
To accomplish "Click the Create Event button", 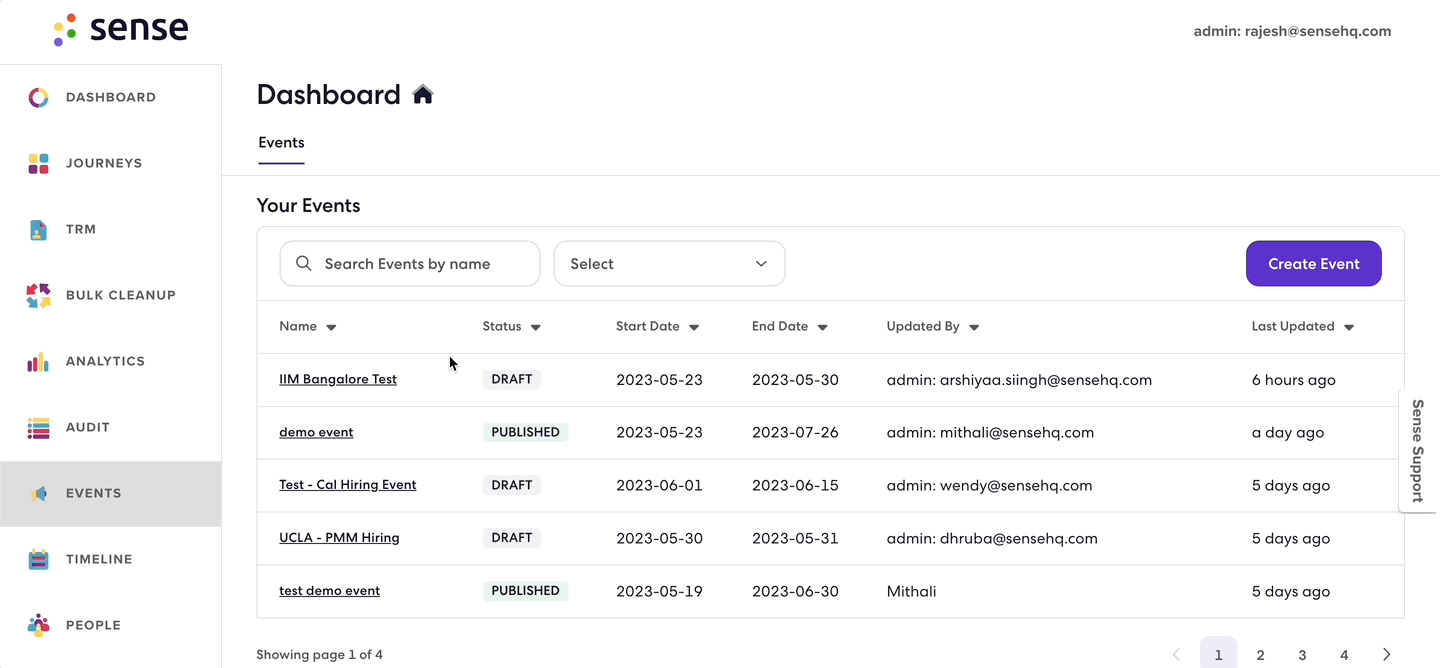I will (x=1313, y=263).
